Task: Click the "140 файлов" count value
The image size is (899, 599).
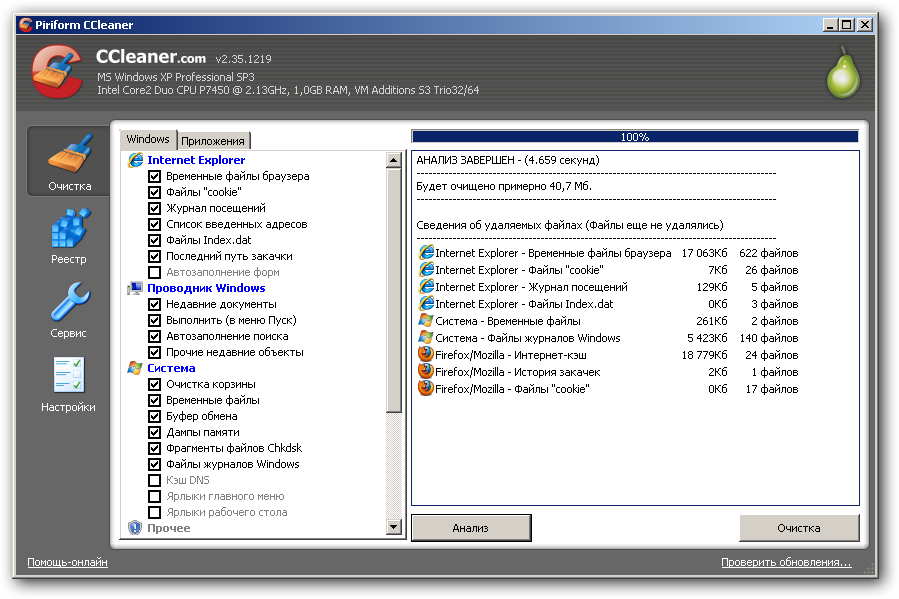Action: (x=768, y=338)
